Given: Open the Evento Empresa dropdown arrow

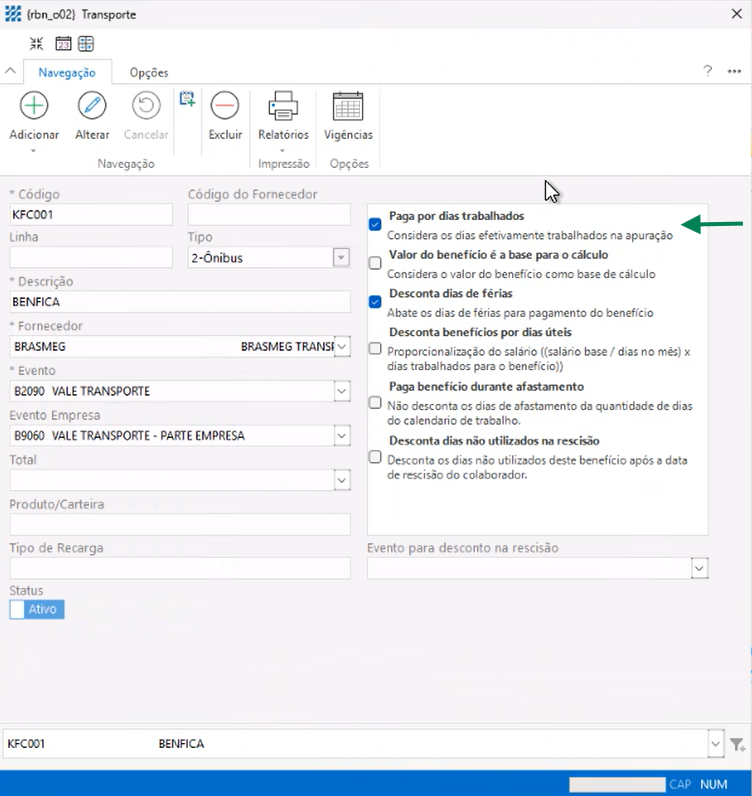Looking at the screenshot, I should 342,436.
